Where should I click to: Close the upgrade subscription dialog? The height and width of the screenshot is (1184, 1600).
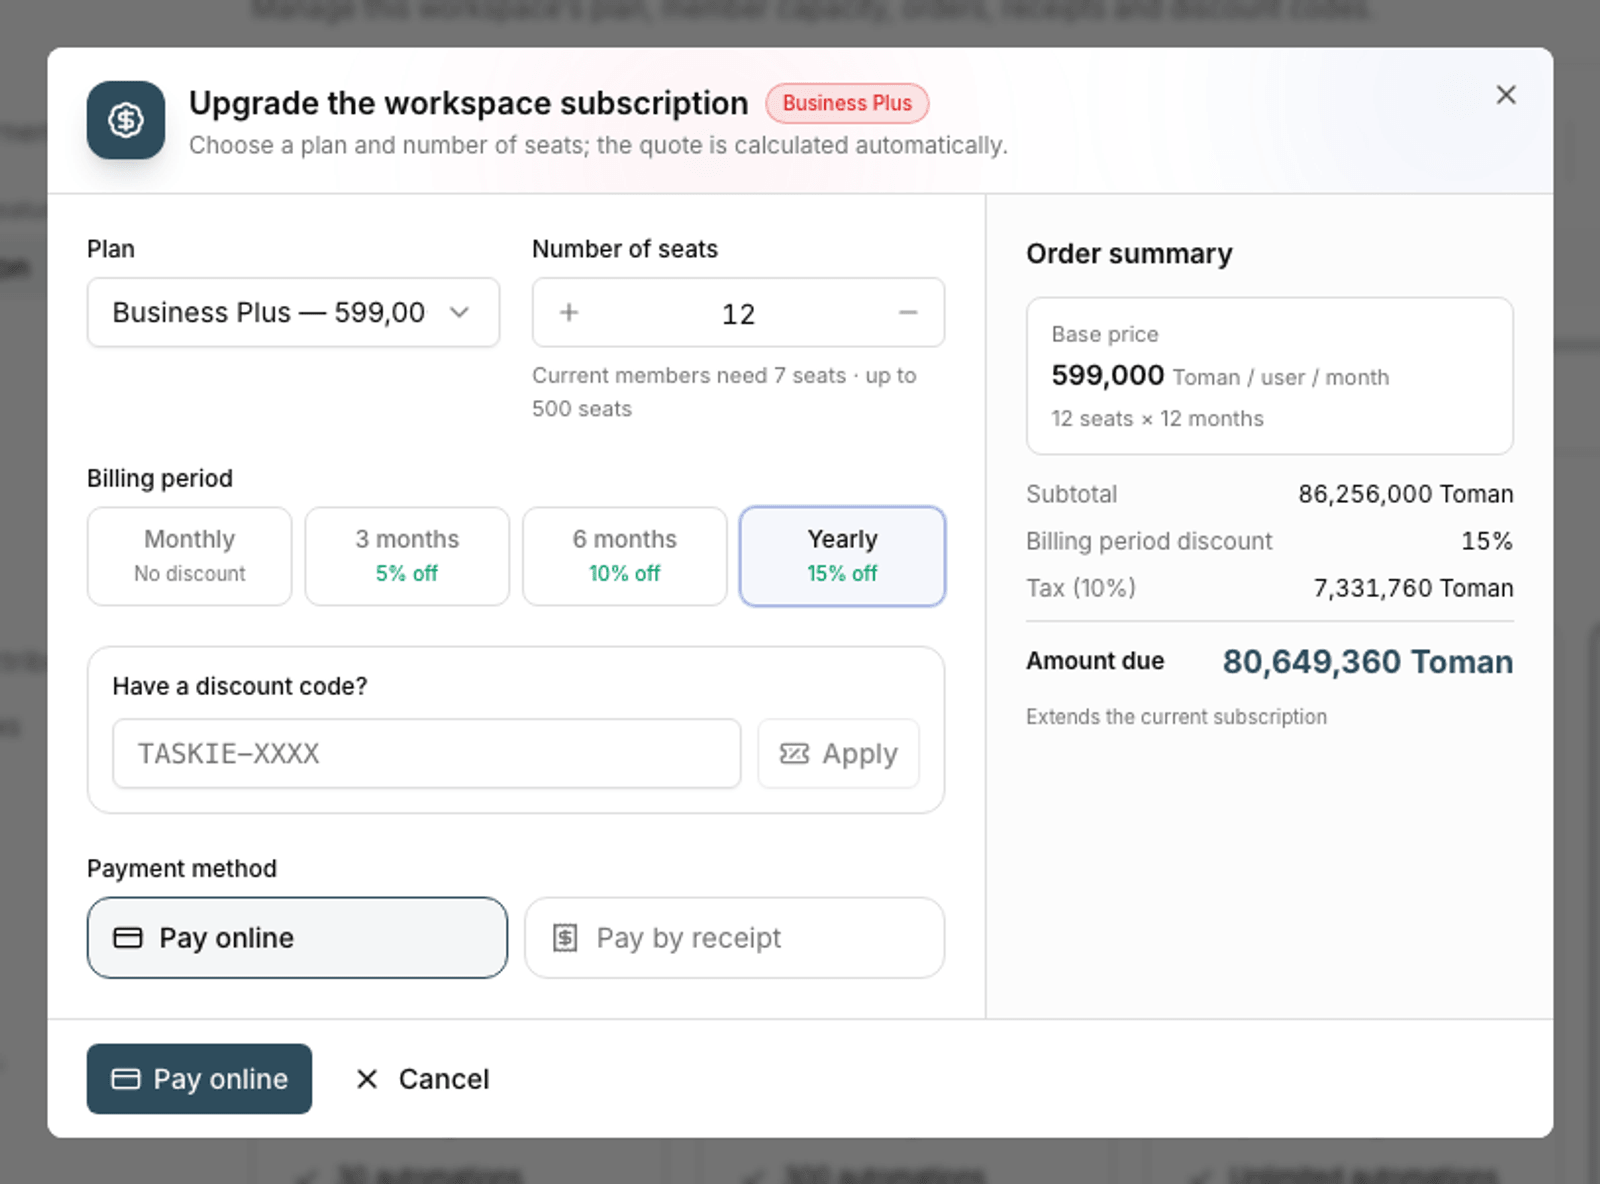(x=1505, y=95)
